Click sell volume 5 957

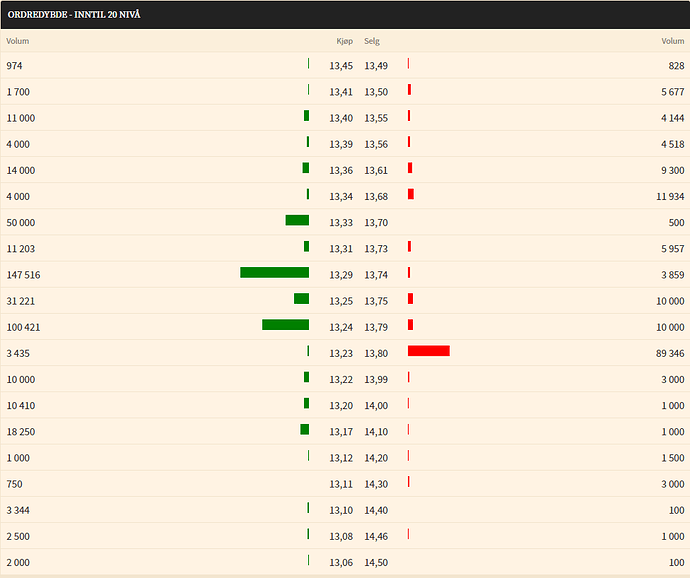(x=673, y=249)
